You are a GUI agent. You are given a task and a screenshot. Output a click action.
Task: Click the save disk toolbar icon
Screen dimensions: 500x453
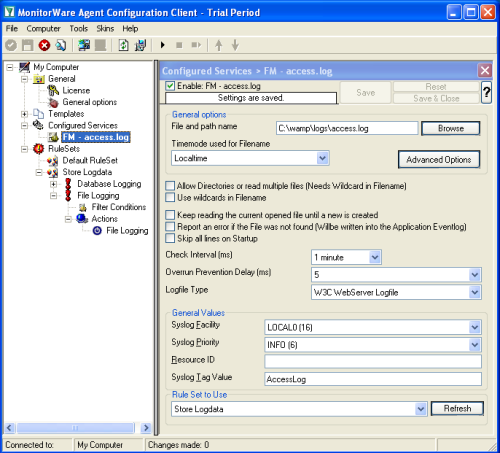tap(28, 45)
